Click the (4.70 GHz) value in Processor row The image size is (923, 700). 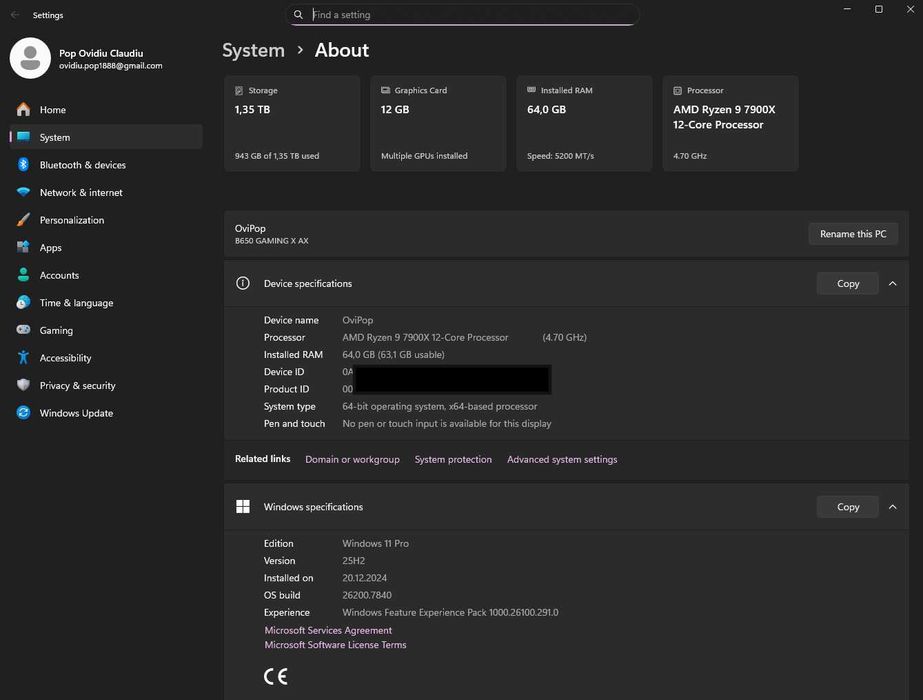[x=564, y=337]
